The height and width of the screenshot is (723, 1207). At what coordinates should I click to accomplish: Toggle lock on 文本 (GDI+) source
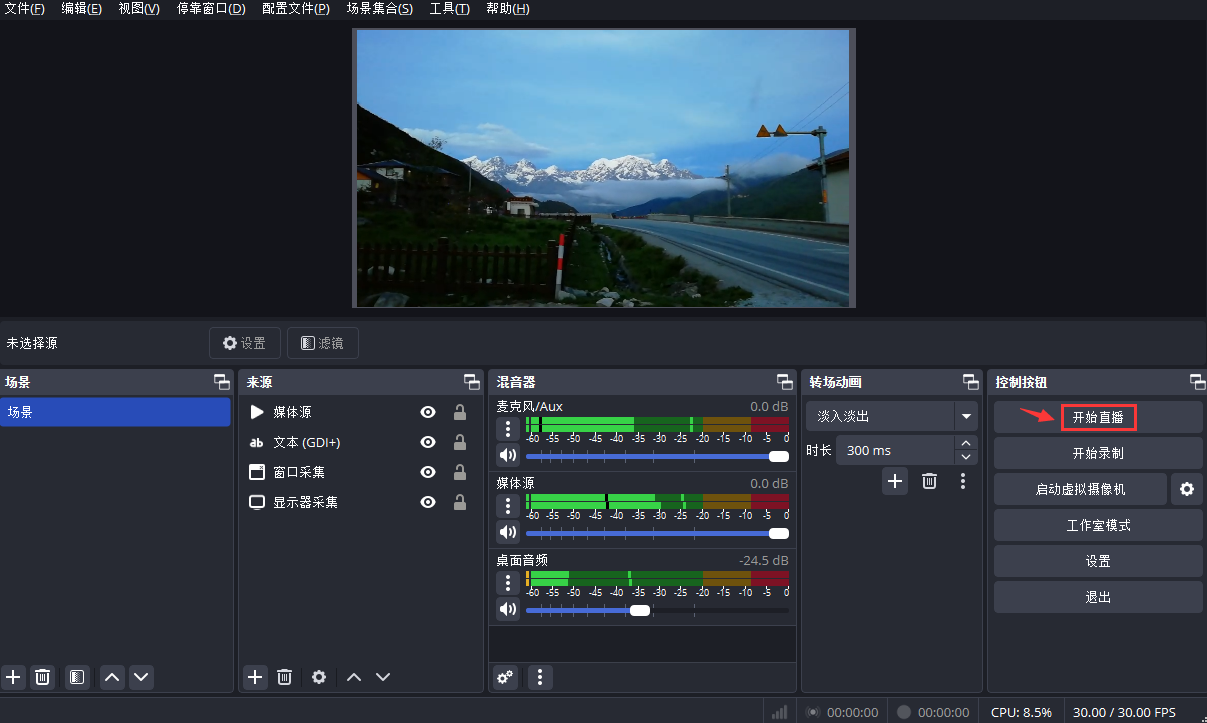[x=460, y=442]
